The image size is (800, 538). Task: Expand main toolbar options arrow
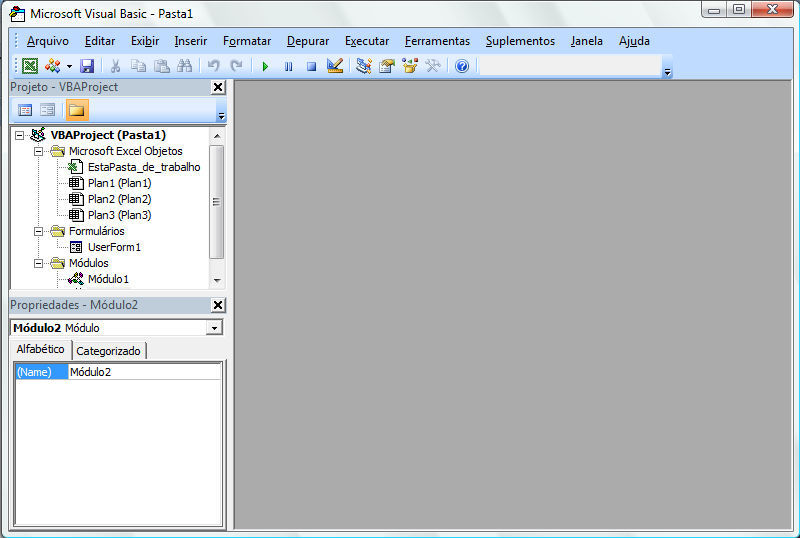click(x=667, y=72)
